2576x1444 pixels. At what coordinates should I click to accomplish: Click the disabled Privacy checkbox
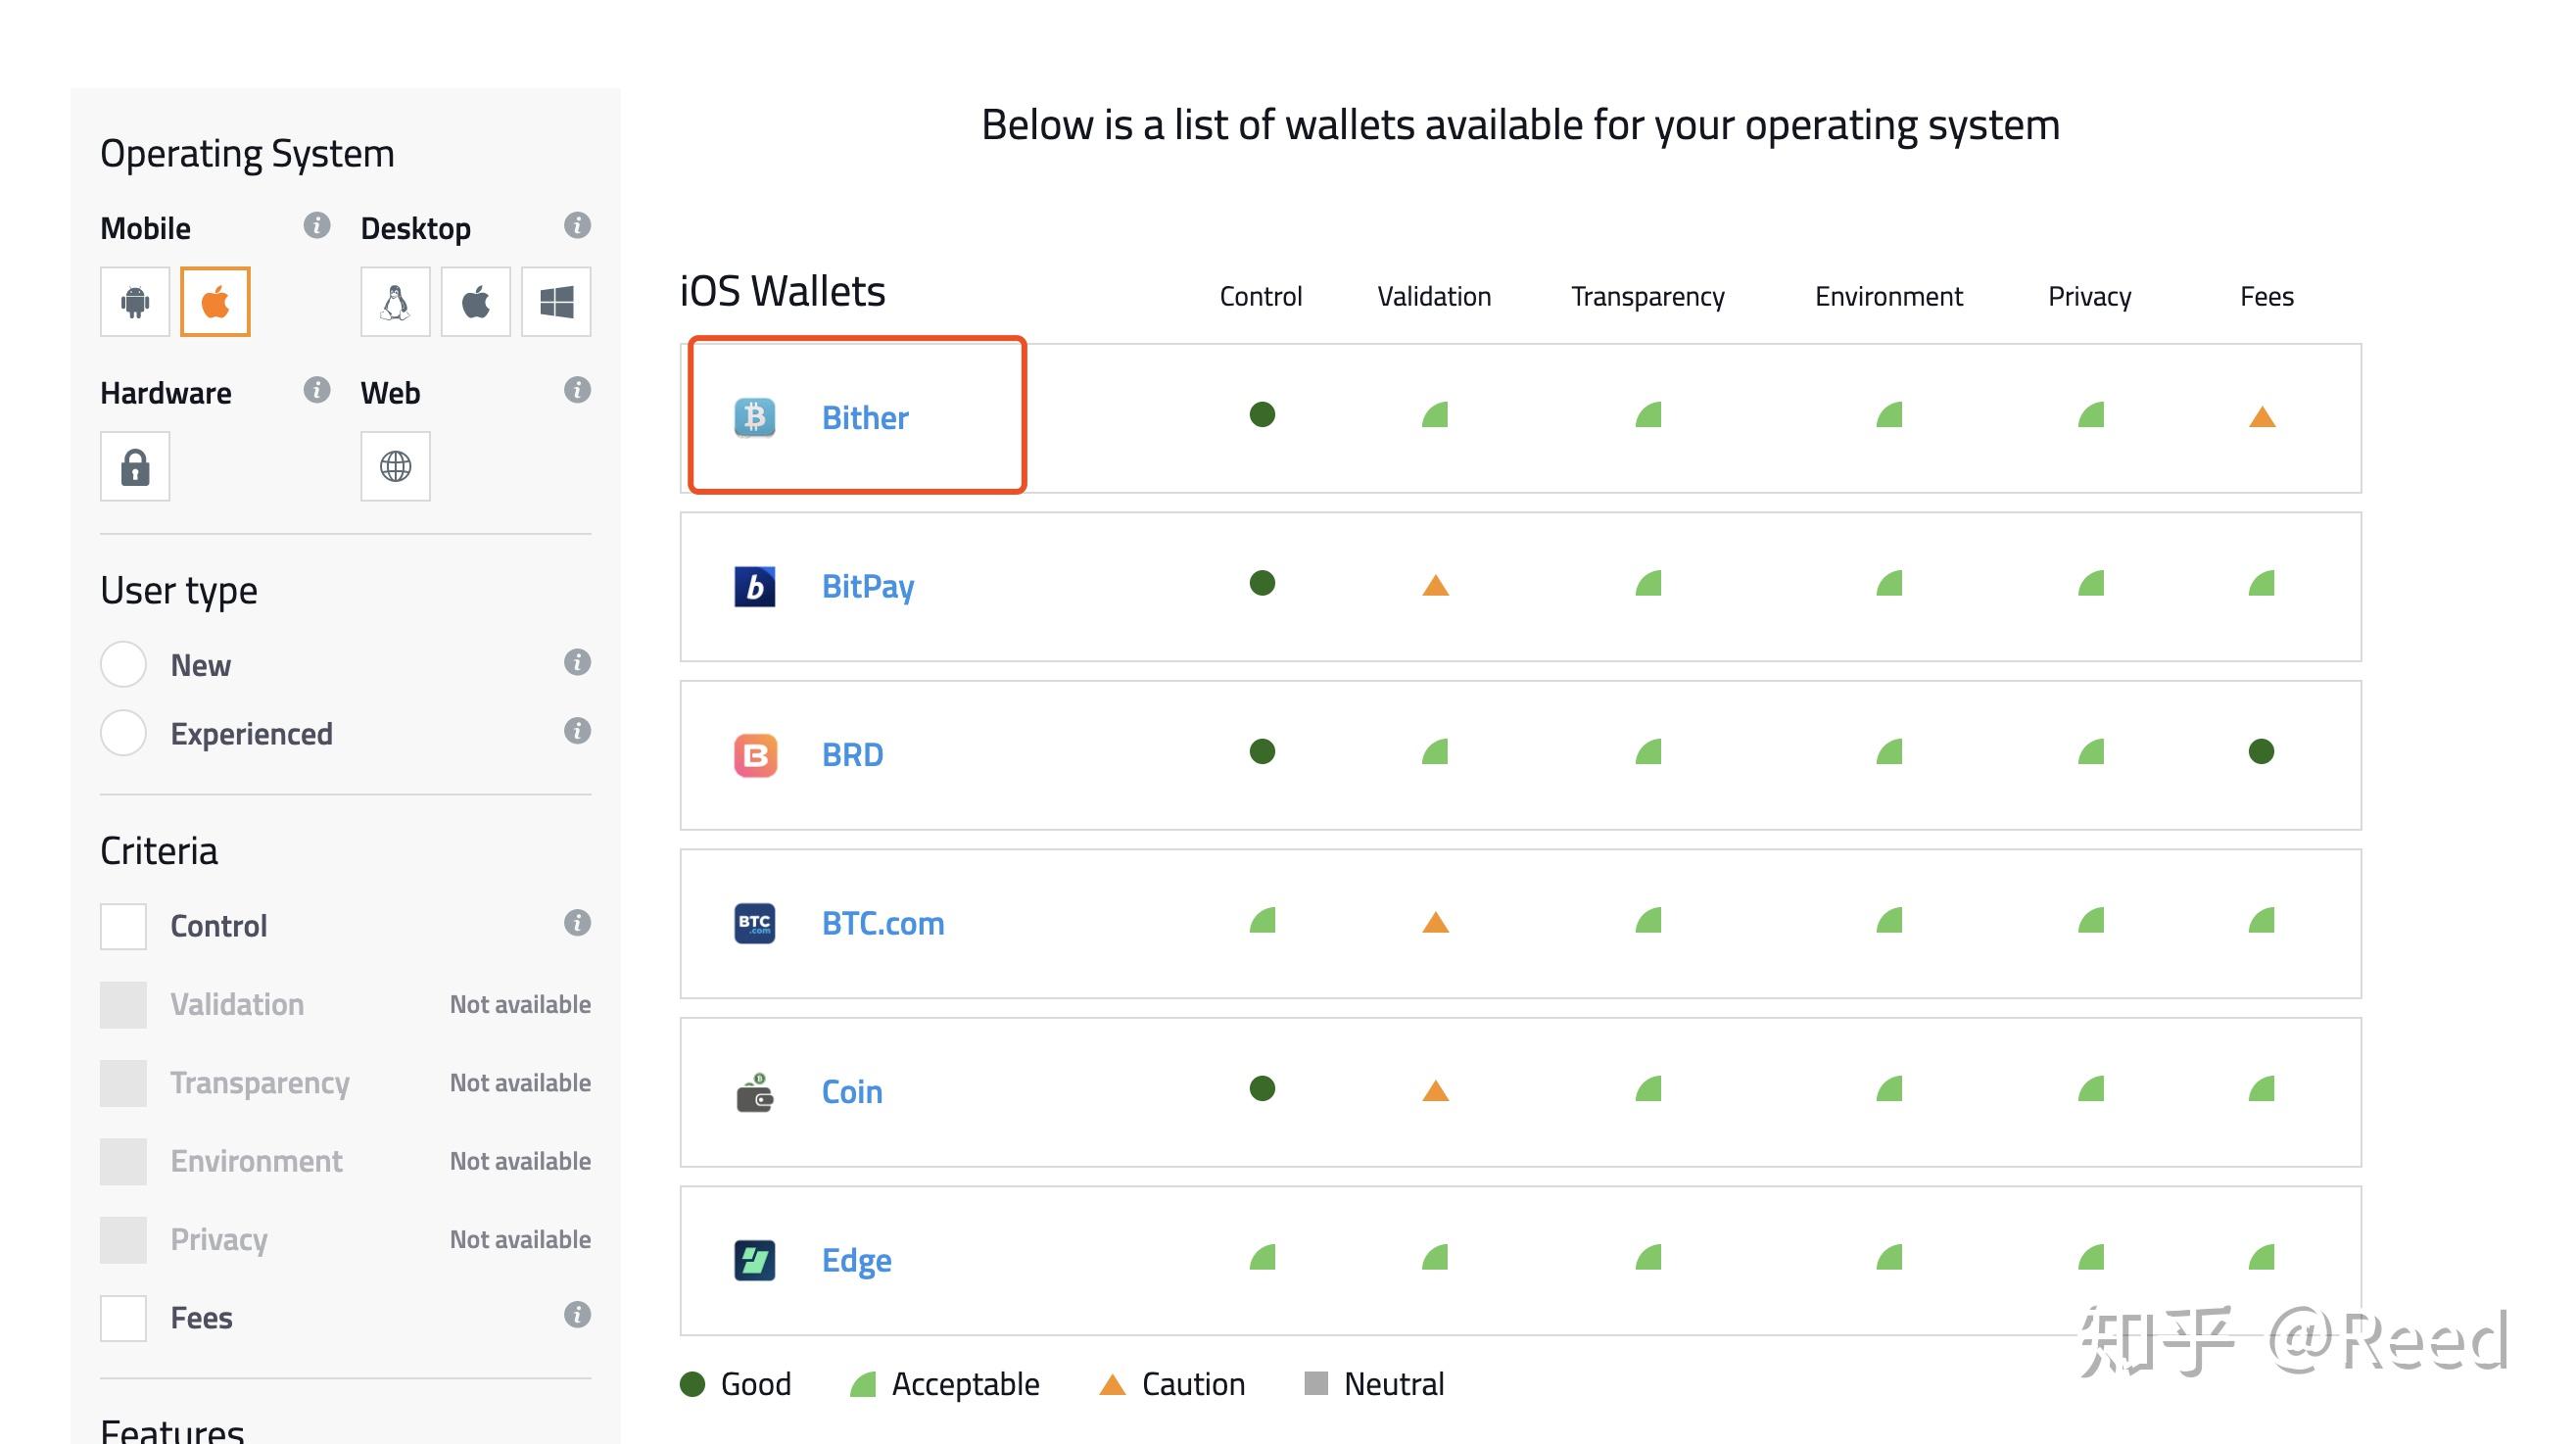tap(123, 1240)
